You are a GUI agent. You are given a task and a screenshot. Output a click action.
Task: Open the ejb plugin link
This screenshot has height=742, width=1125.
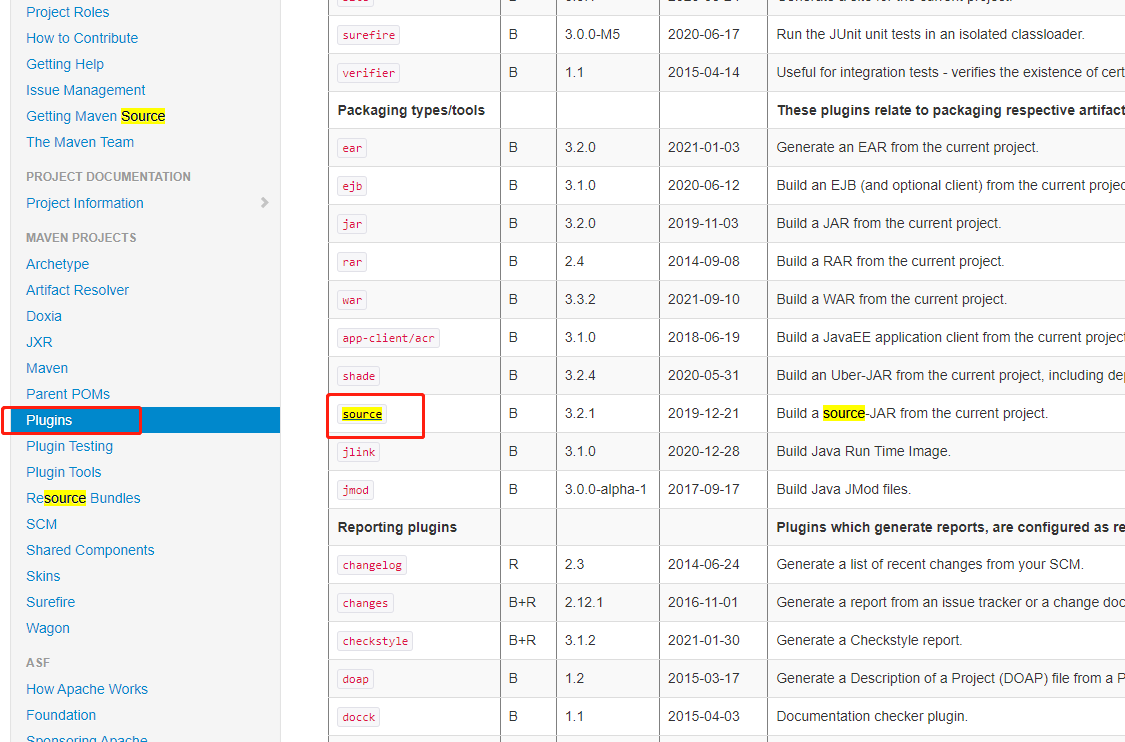click(x=352, y=187)
